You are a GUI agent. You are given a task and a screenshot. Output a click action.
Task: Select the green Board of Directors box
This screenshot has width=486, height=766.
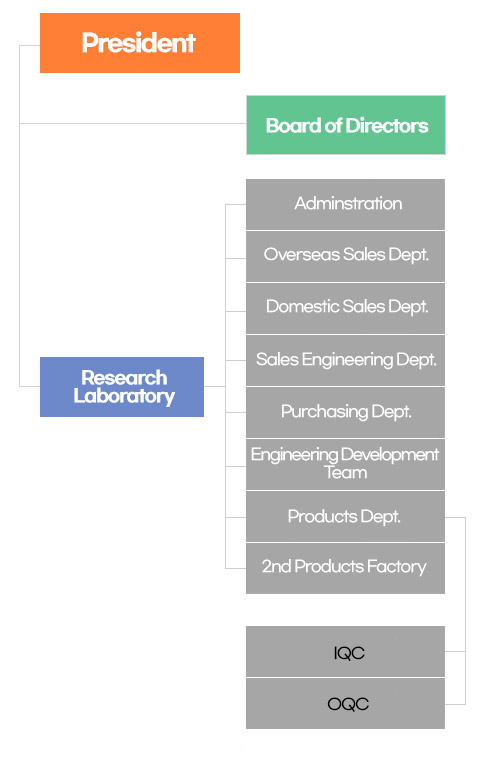(346, 125)
